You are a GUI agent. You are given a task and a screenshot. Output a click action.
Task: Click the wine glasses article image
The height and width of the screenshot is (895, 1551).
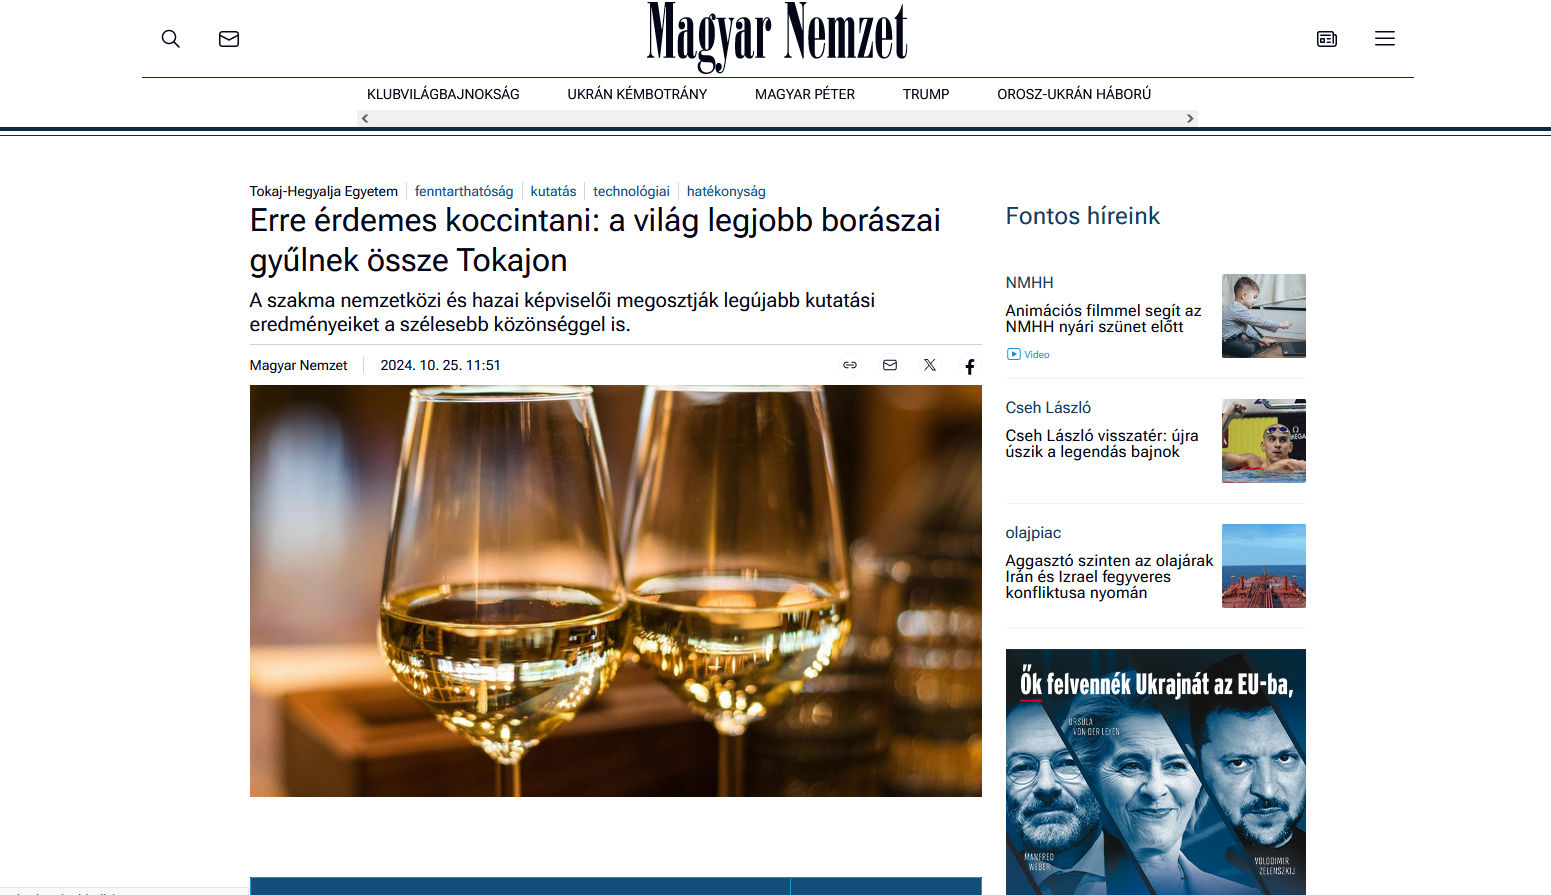tap(616, 591)
